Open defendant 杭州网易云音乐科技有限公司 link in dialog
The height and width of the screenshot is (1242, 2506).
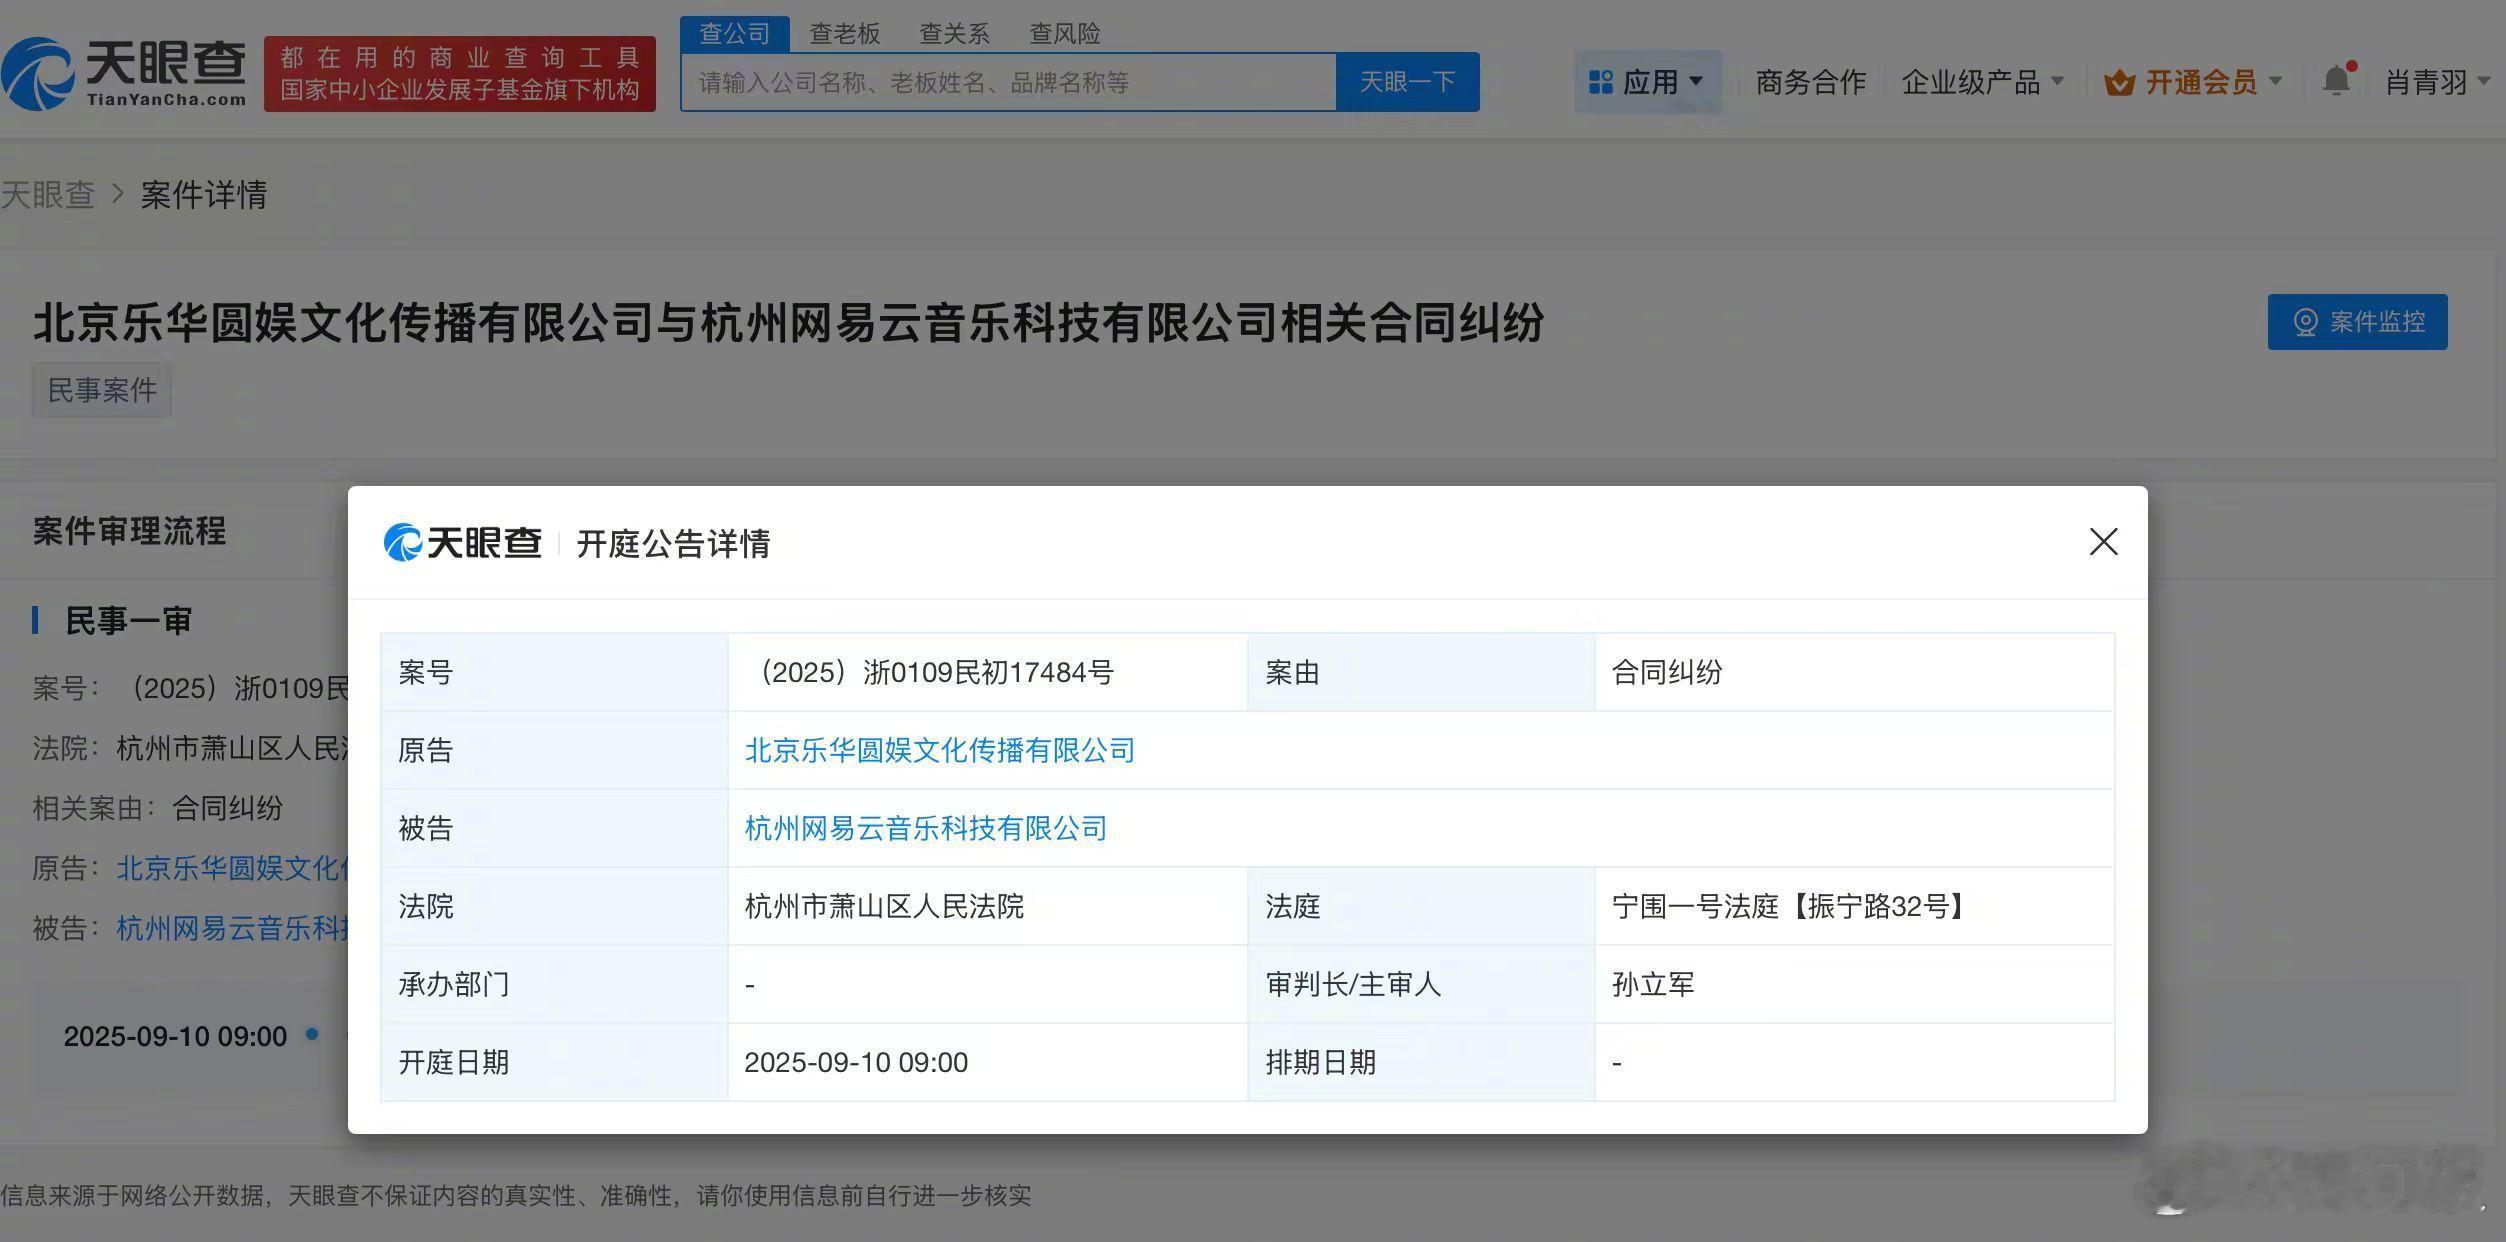pyautogui.click(x=926, y=828)
